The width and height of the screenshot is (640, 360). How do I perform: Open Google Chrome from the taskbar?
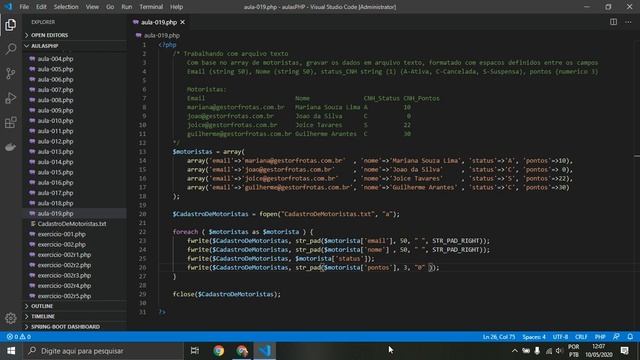click(218, 351)
